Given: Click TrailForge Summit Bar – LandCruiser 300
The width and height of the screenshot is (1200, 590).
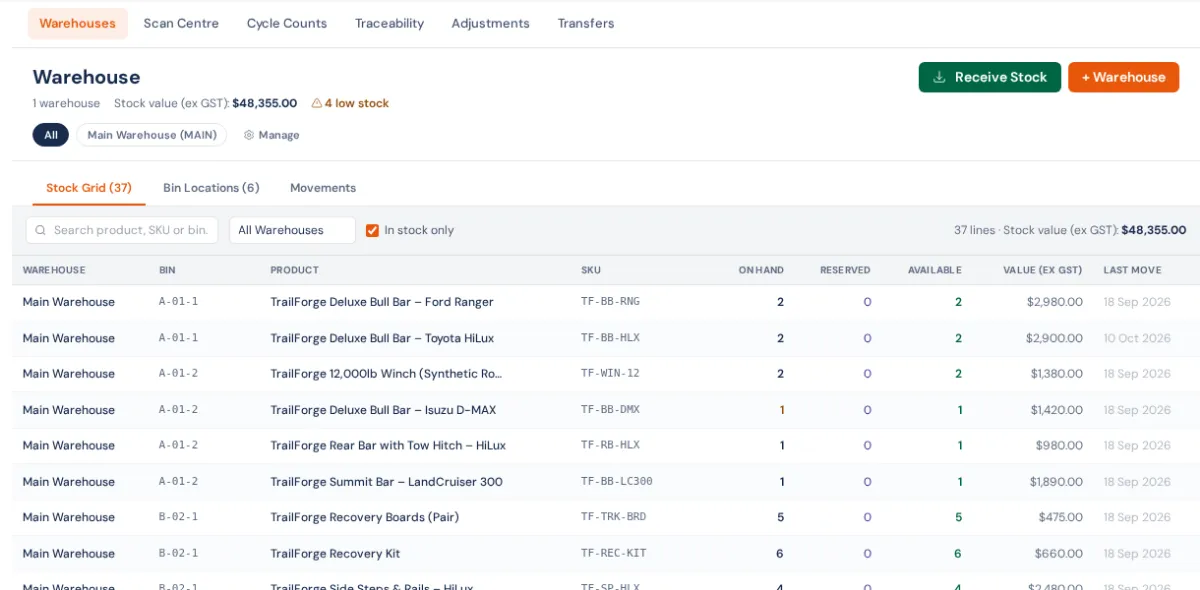Looking at the screenshot, I should 387,482.
